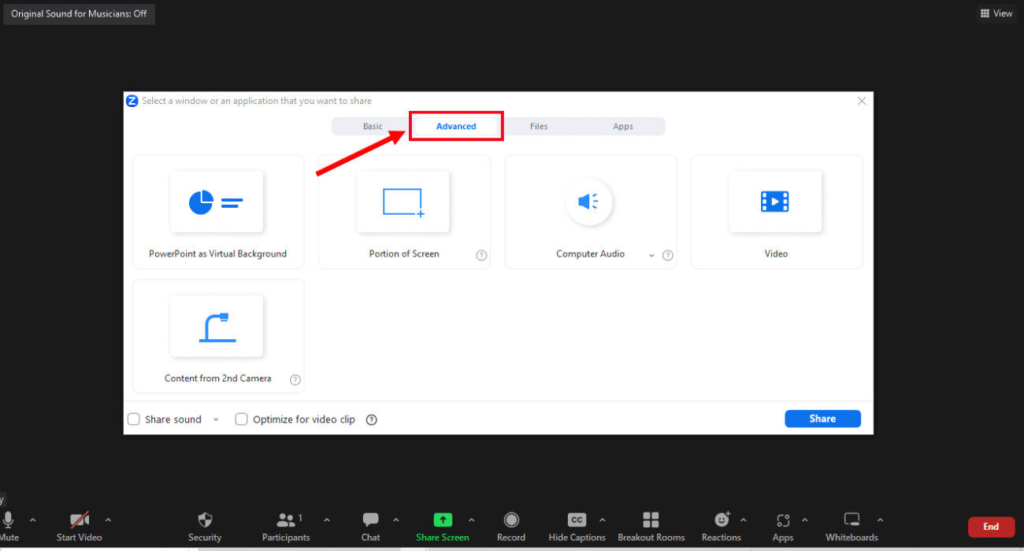Select the Computer Audio sharing option
The image size is (1024, 551).
coord(590,212)
